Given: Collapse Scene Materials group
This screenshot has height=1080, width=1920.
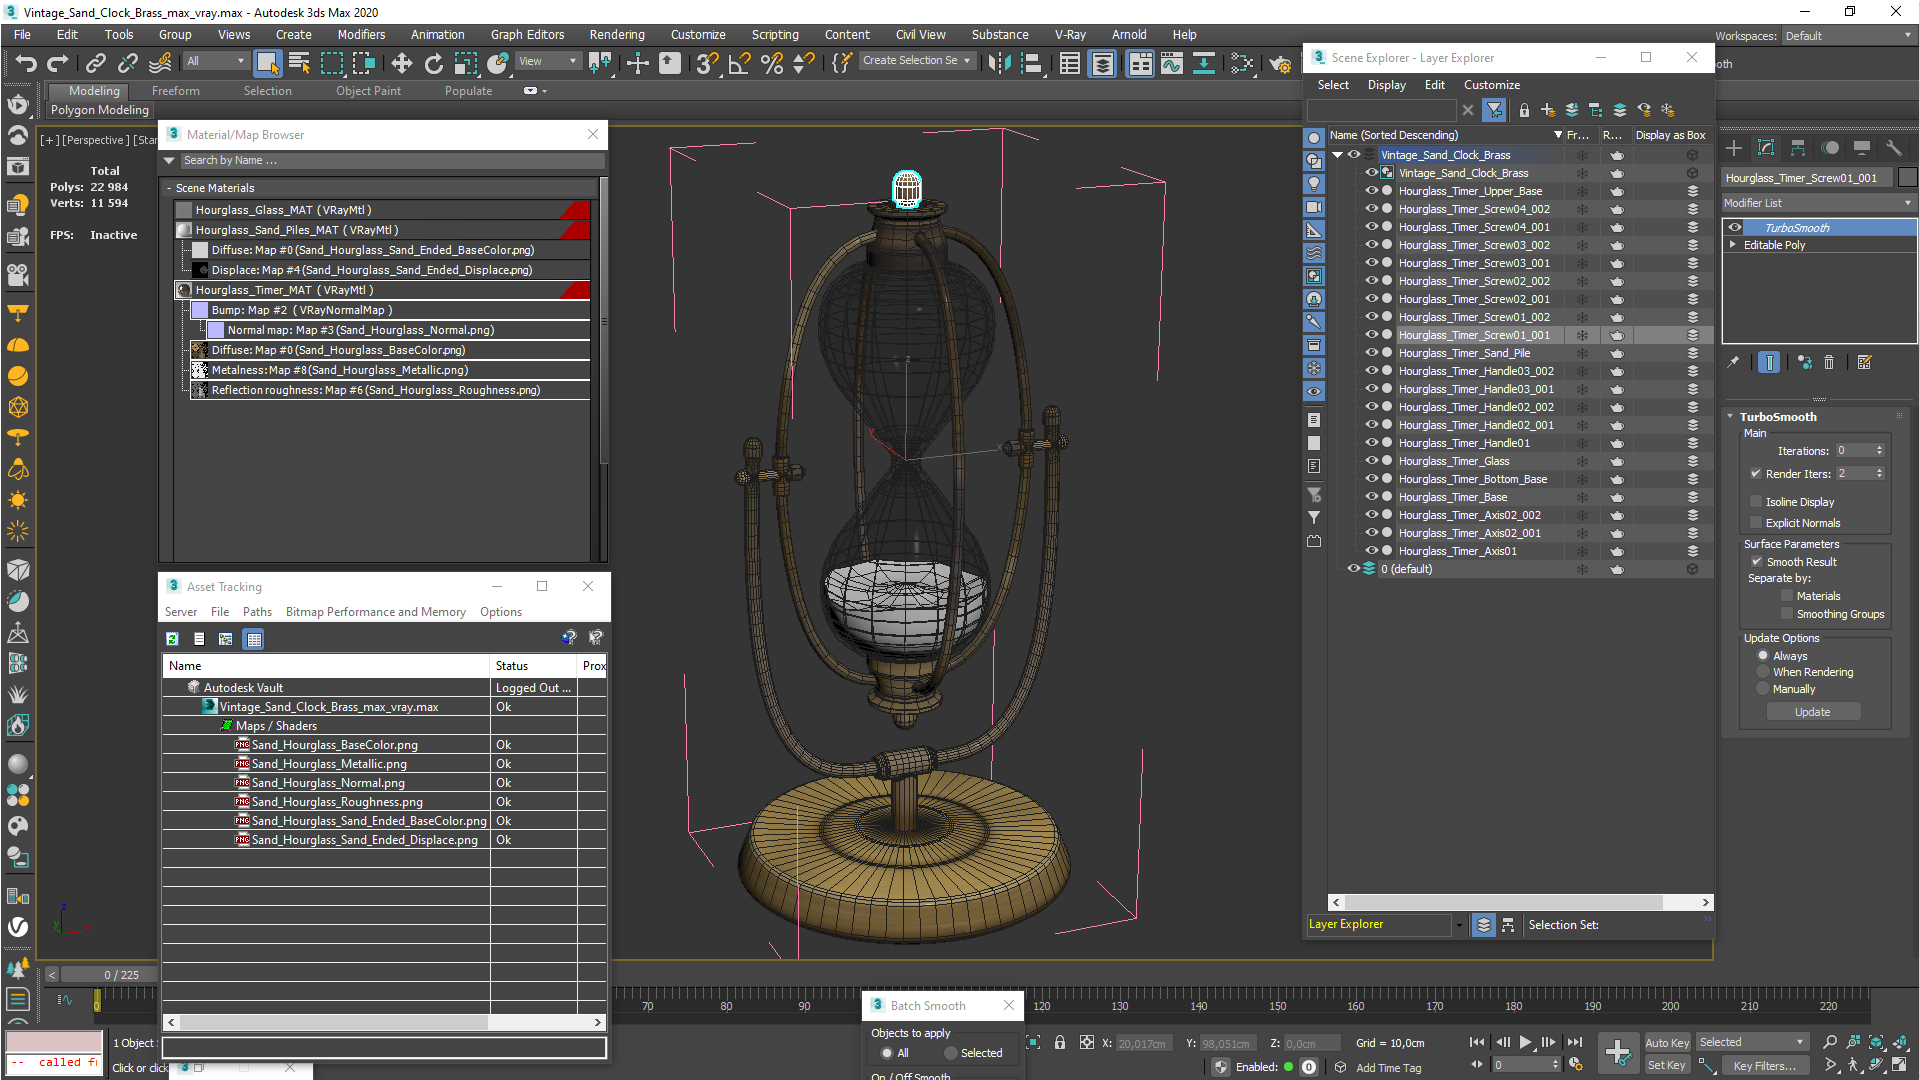Looking at the screenshot, I should [x=169, y=188].
